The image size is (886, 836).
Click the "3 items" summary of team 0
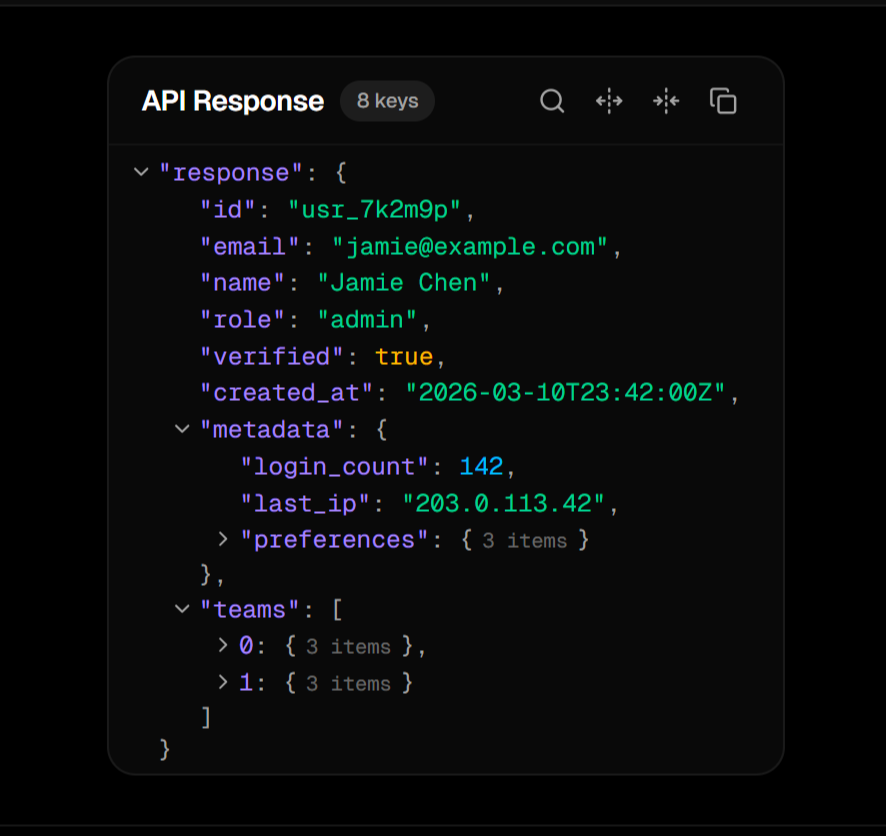tap(348, 647)
